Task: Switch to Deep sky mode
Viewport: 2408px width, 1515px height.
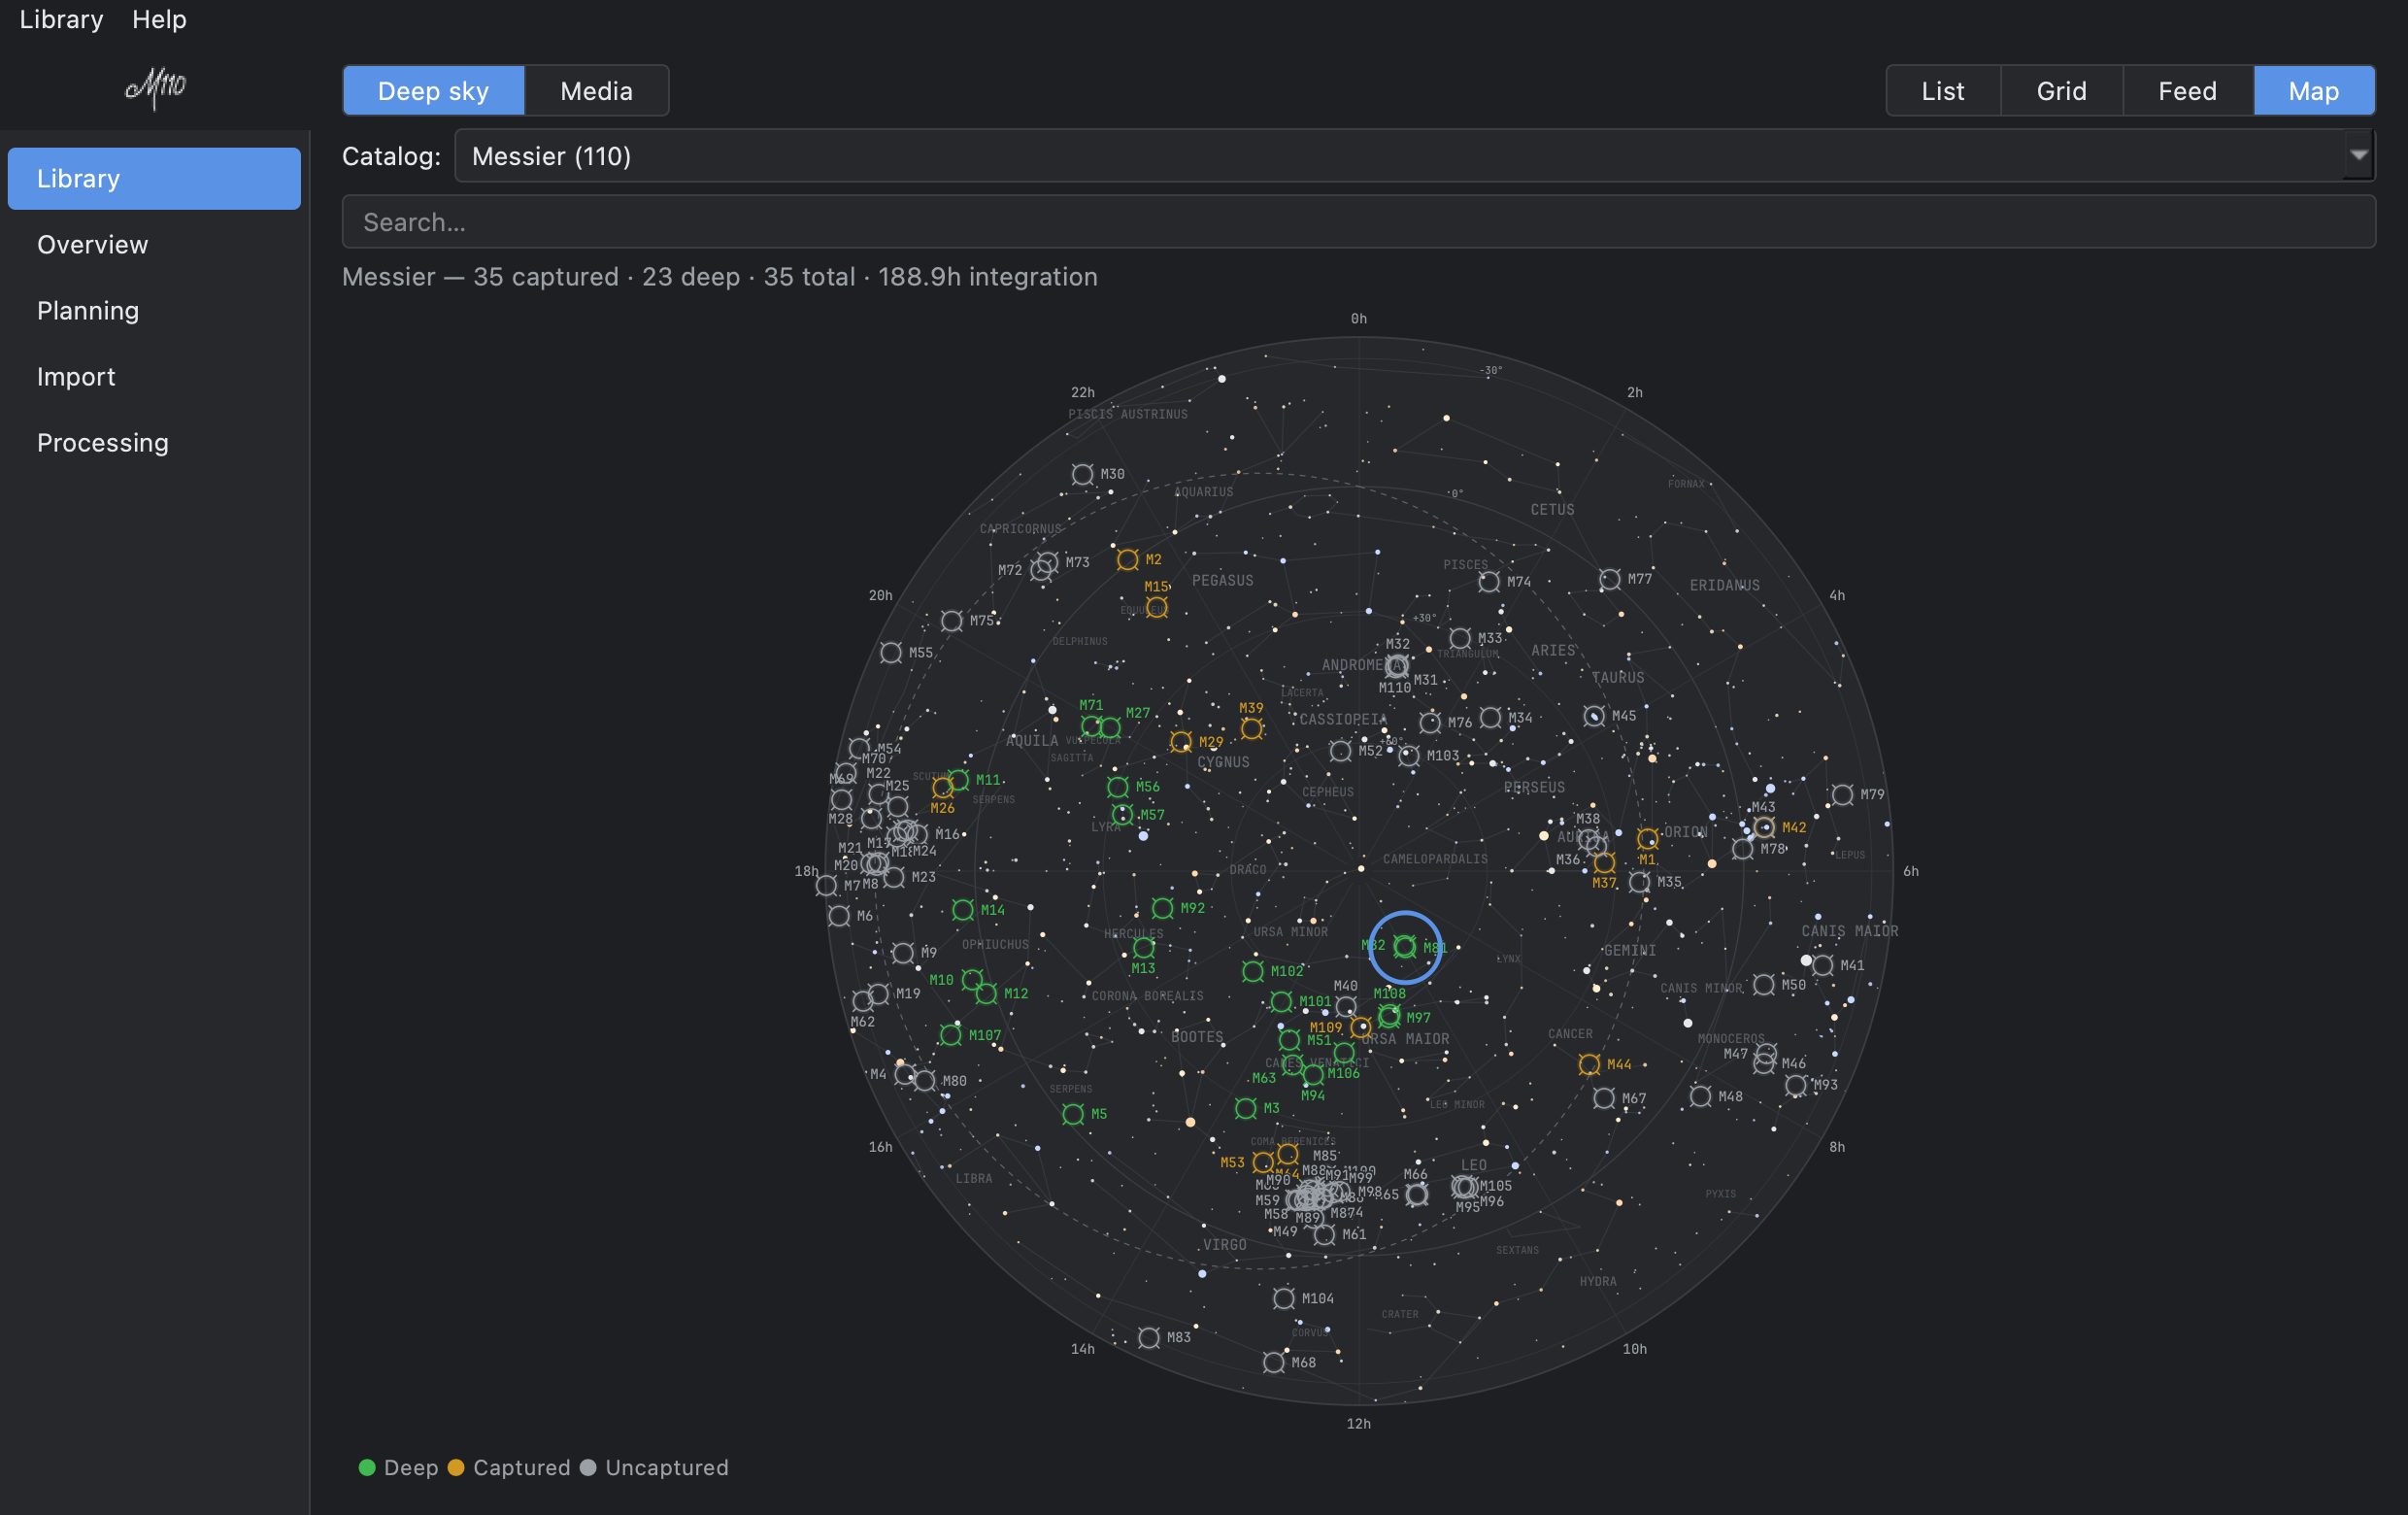Action: pos(433,91)
